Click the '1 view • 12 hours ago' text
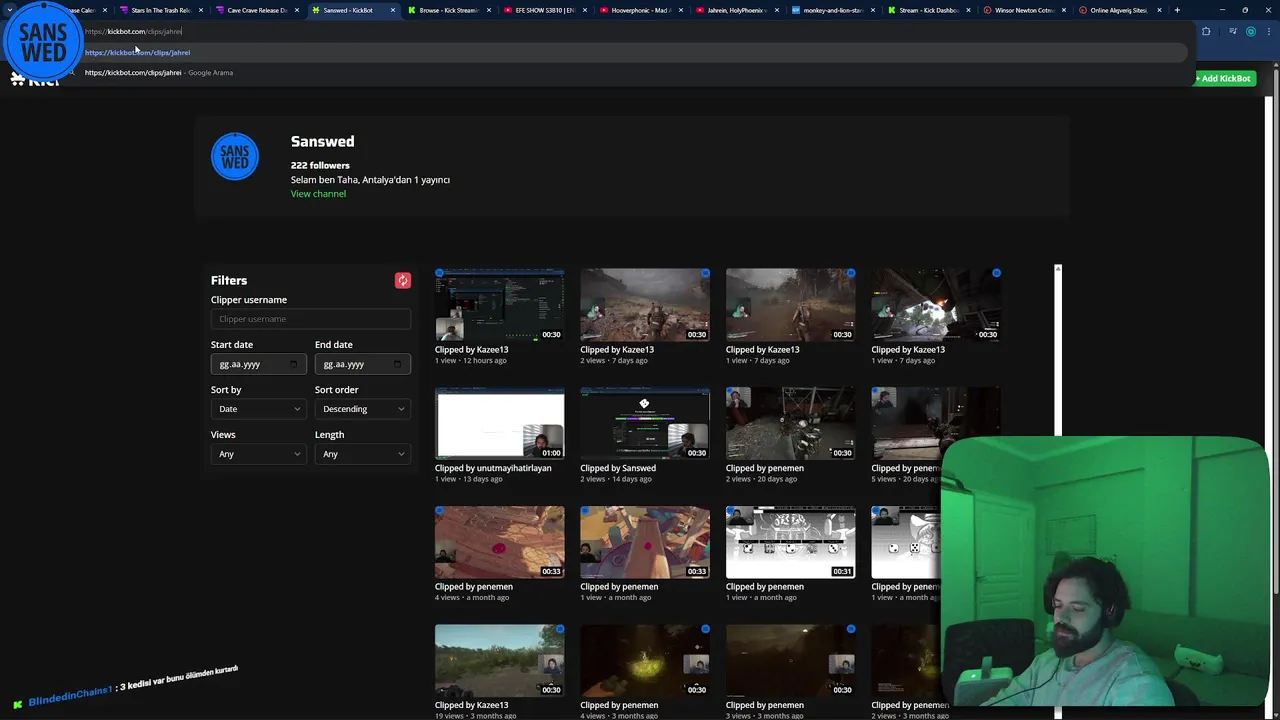 click(471, 360)
